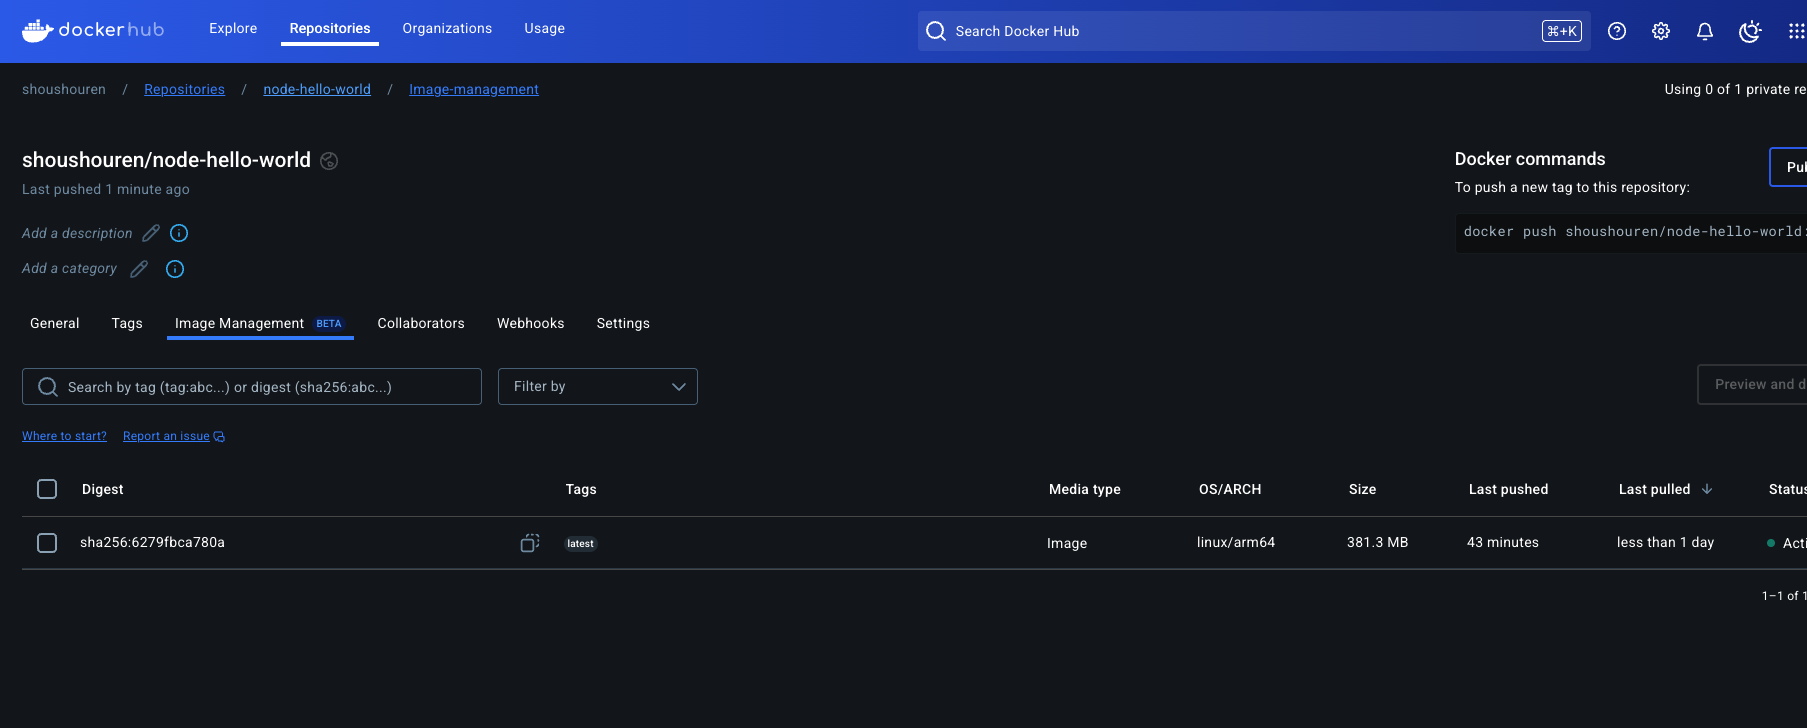Edit category with the pencil icon
This screenshot has height=728, width=1807.
(139, 269)
